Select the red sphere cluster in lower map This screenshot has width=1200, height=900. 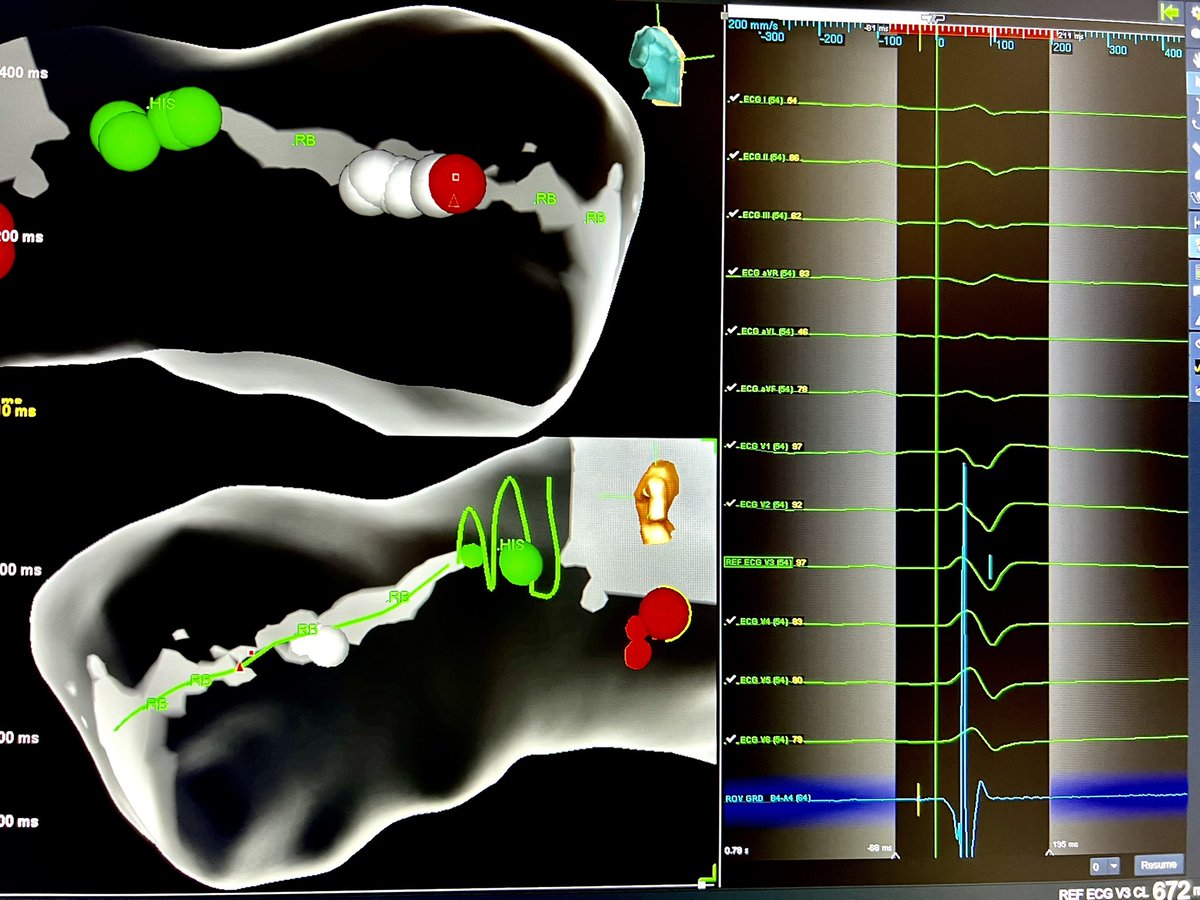pos(655,626)
